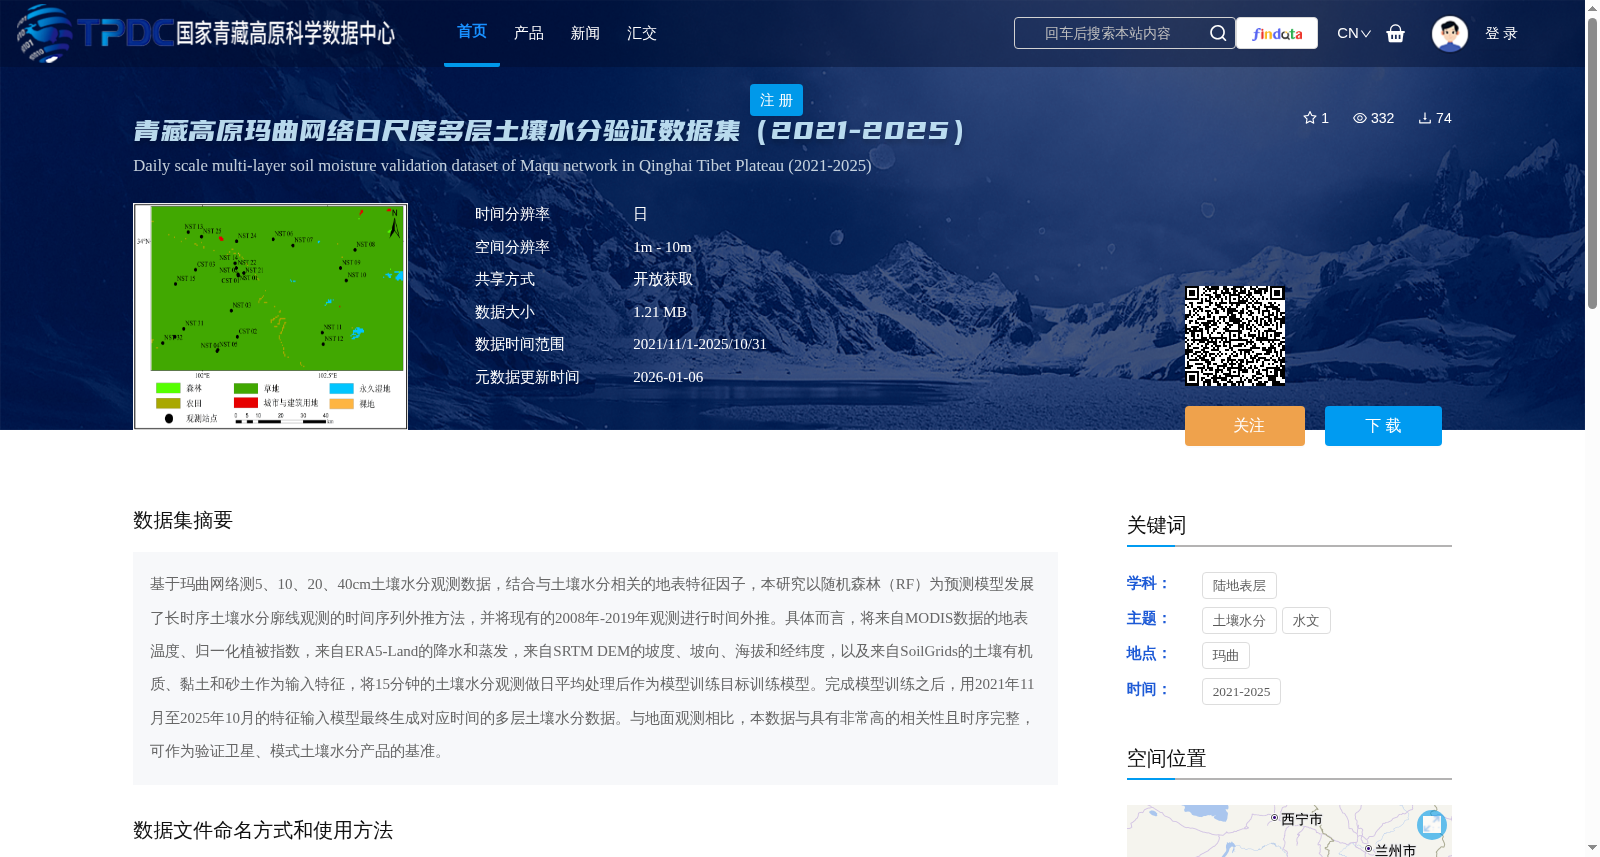This screenshot has height=857, width=1600.
Task: Click the 2021/11/1-2025/10/31 time range value
Action: [x=700, y=344]
